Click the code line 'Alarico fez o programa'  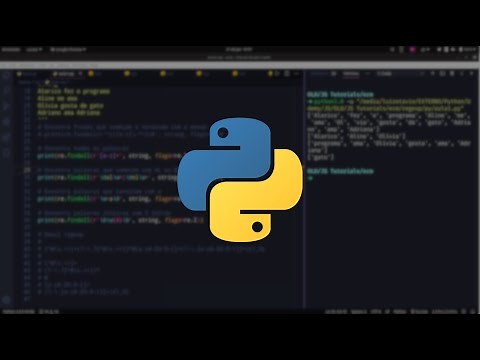[x=74, y=91]
